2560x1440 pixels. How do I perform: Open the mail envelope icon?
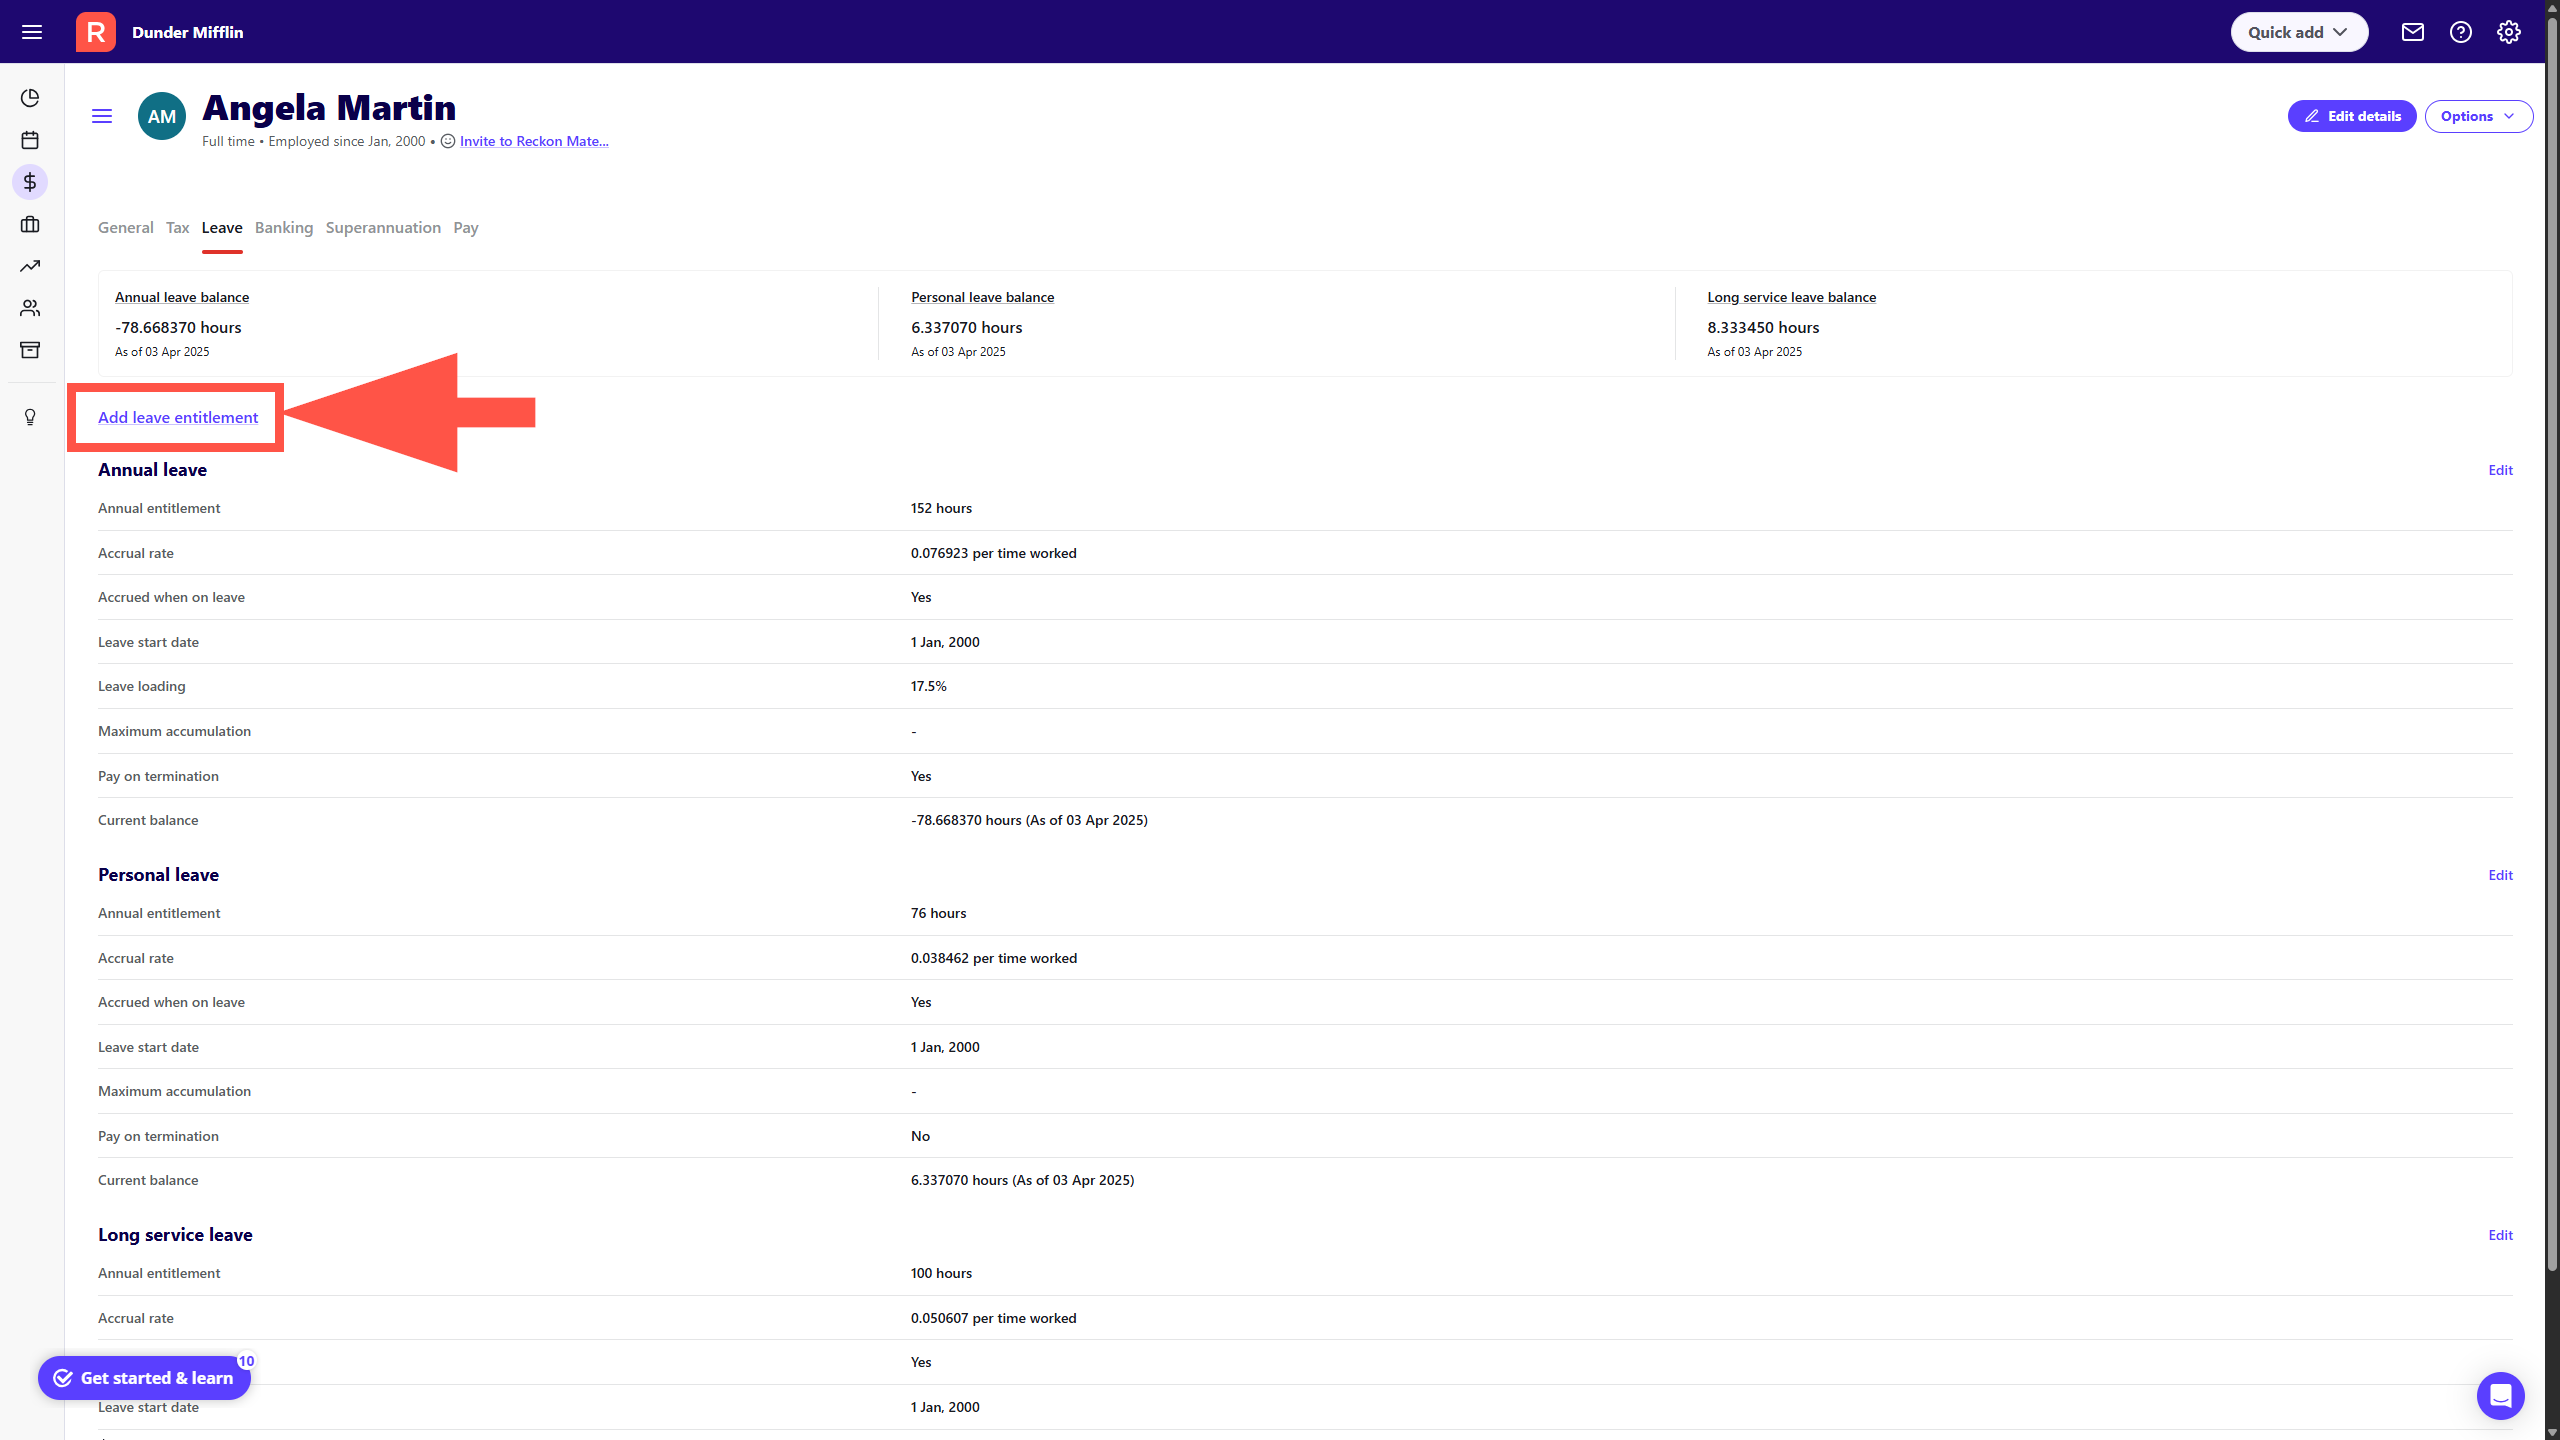2412,32
